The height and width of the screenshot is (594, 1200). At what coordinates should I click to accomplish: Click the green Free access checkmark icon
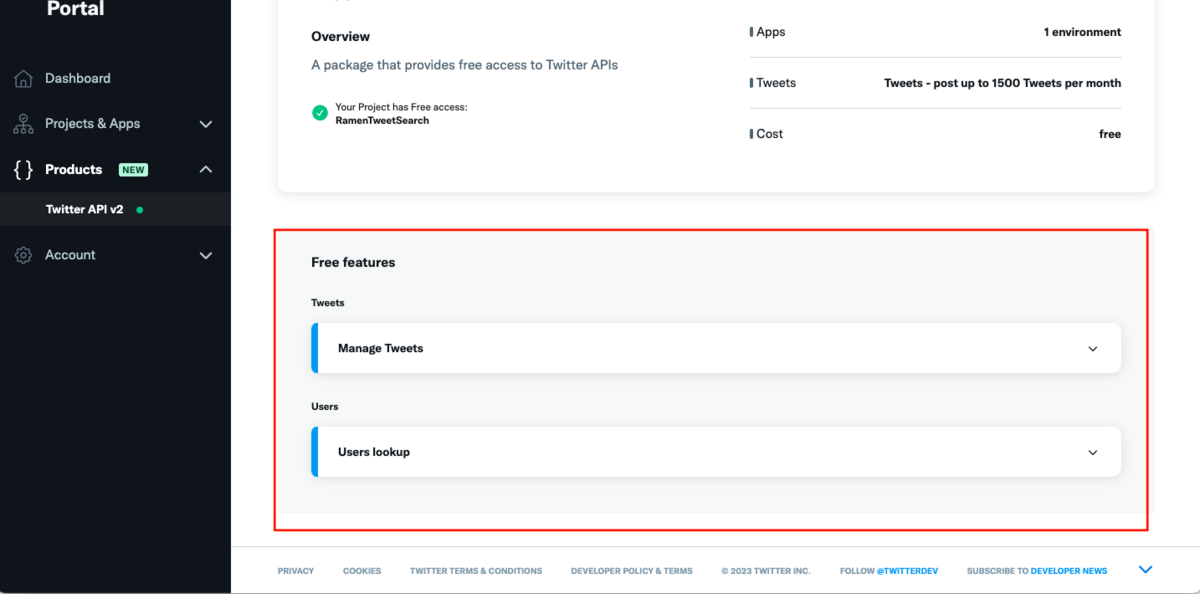pos(320,113)
